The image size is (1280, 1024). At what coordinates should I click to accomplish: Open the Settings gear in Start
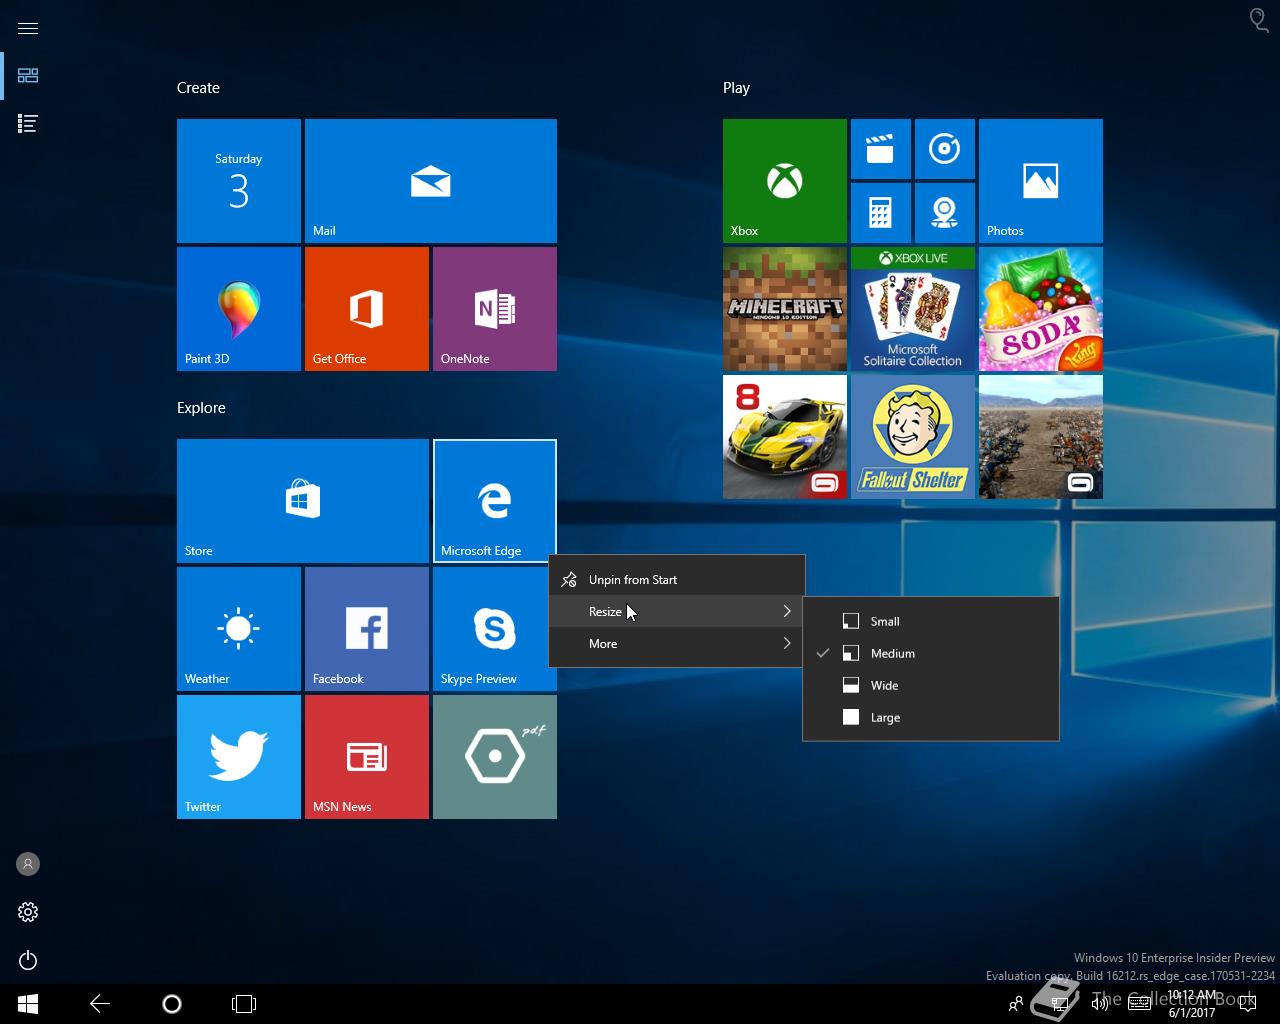[x=28, y=912]
